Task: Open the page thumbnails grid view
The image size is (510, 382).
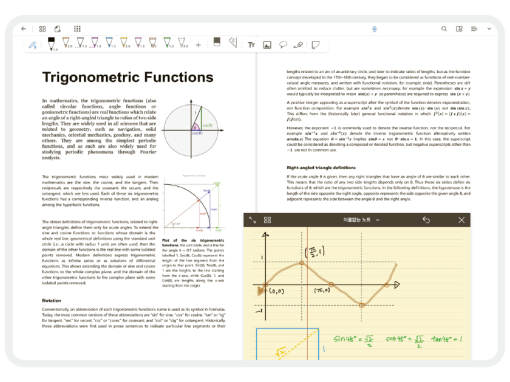Action: (42, 29)
